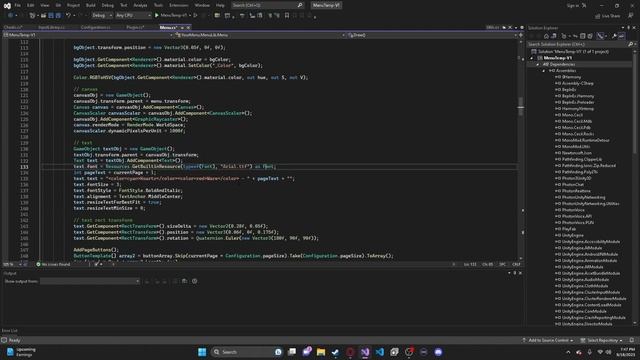
Task: Open the Edit menu
Action: (31, 5)
